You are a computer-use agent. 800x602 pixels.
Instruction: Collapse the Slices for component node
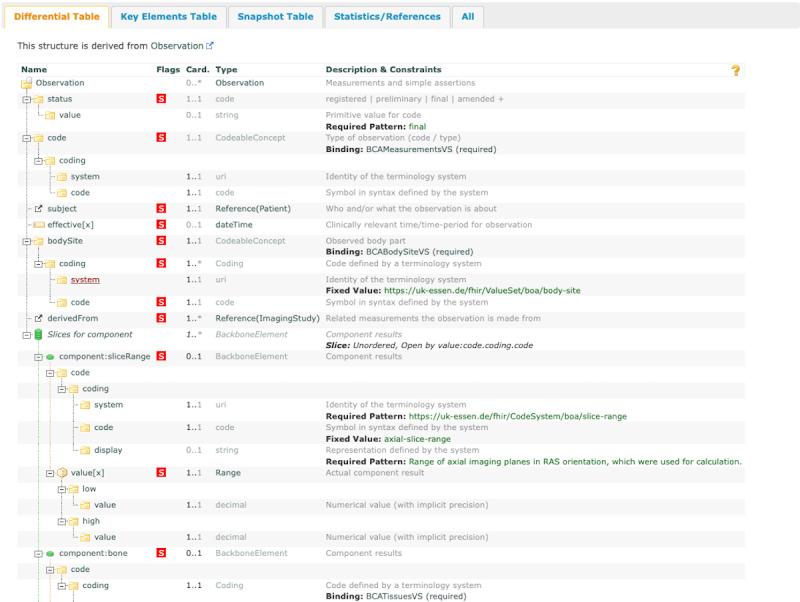point(27,333)
